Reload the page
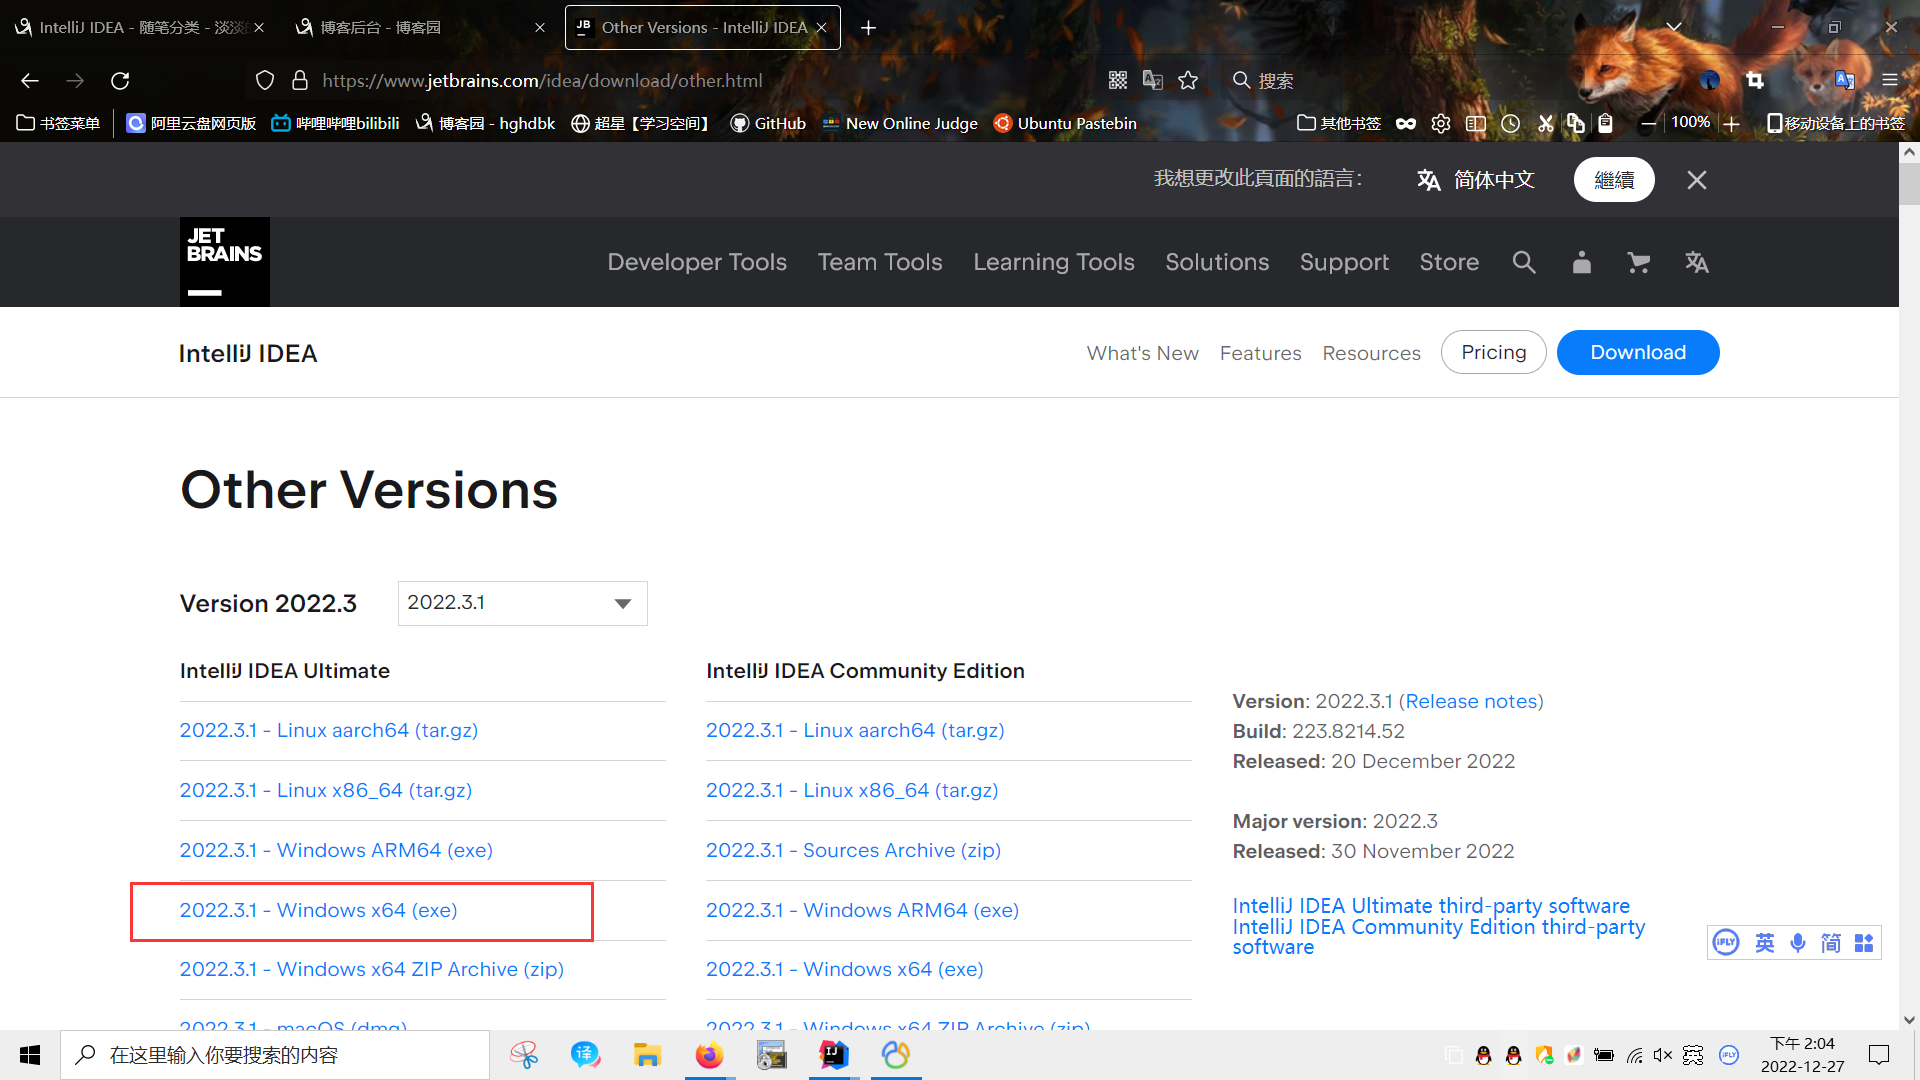The width and height of the screenshot is (1920, 1080). (x=120, y=80)
